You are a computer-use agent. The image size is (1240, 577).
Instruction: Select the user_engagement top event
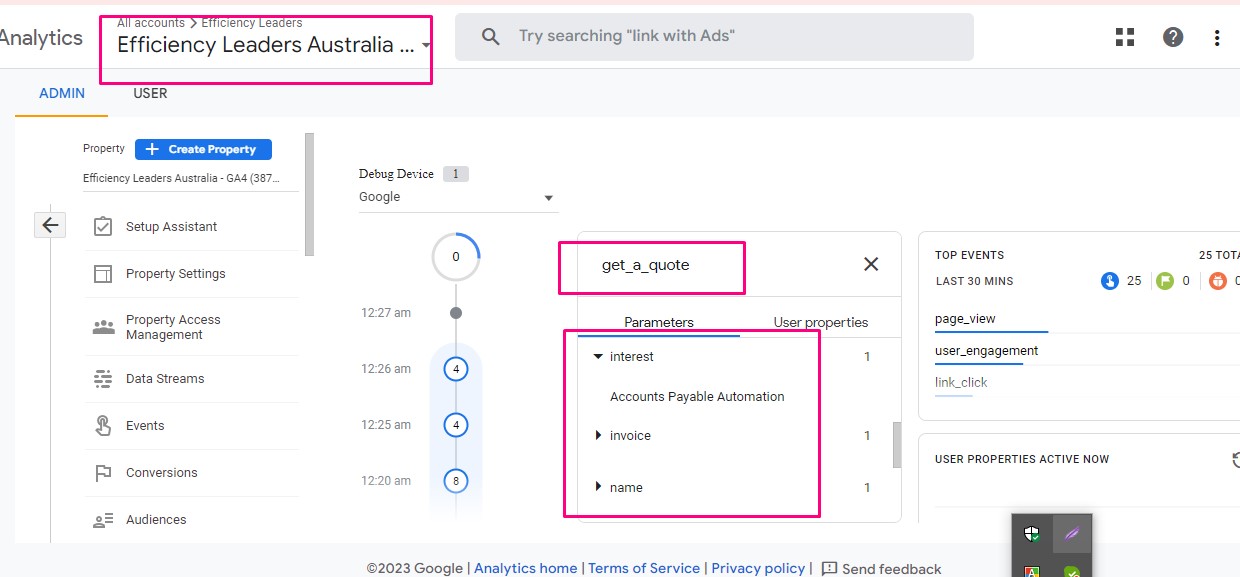986,351
